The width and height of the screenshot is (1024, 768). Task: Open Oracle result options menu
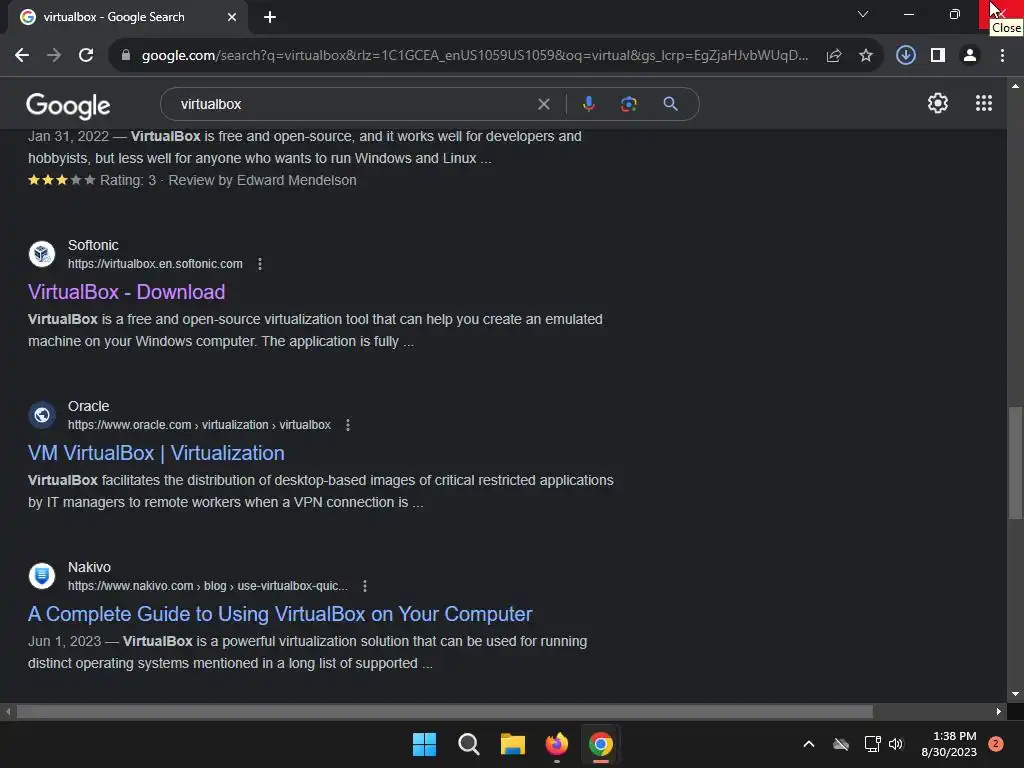(x=348, y=425)
